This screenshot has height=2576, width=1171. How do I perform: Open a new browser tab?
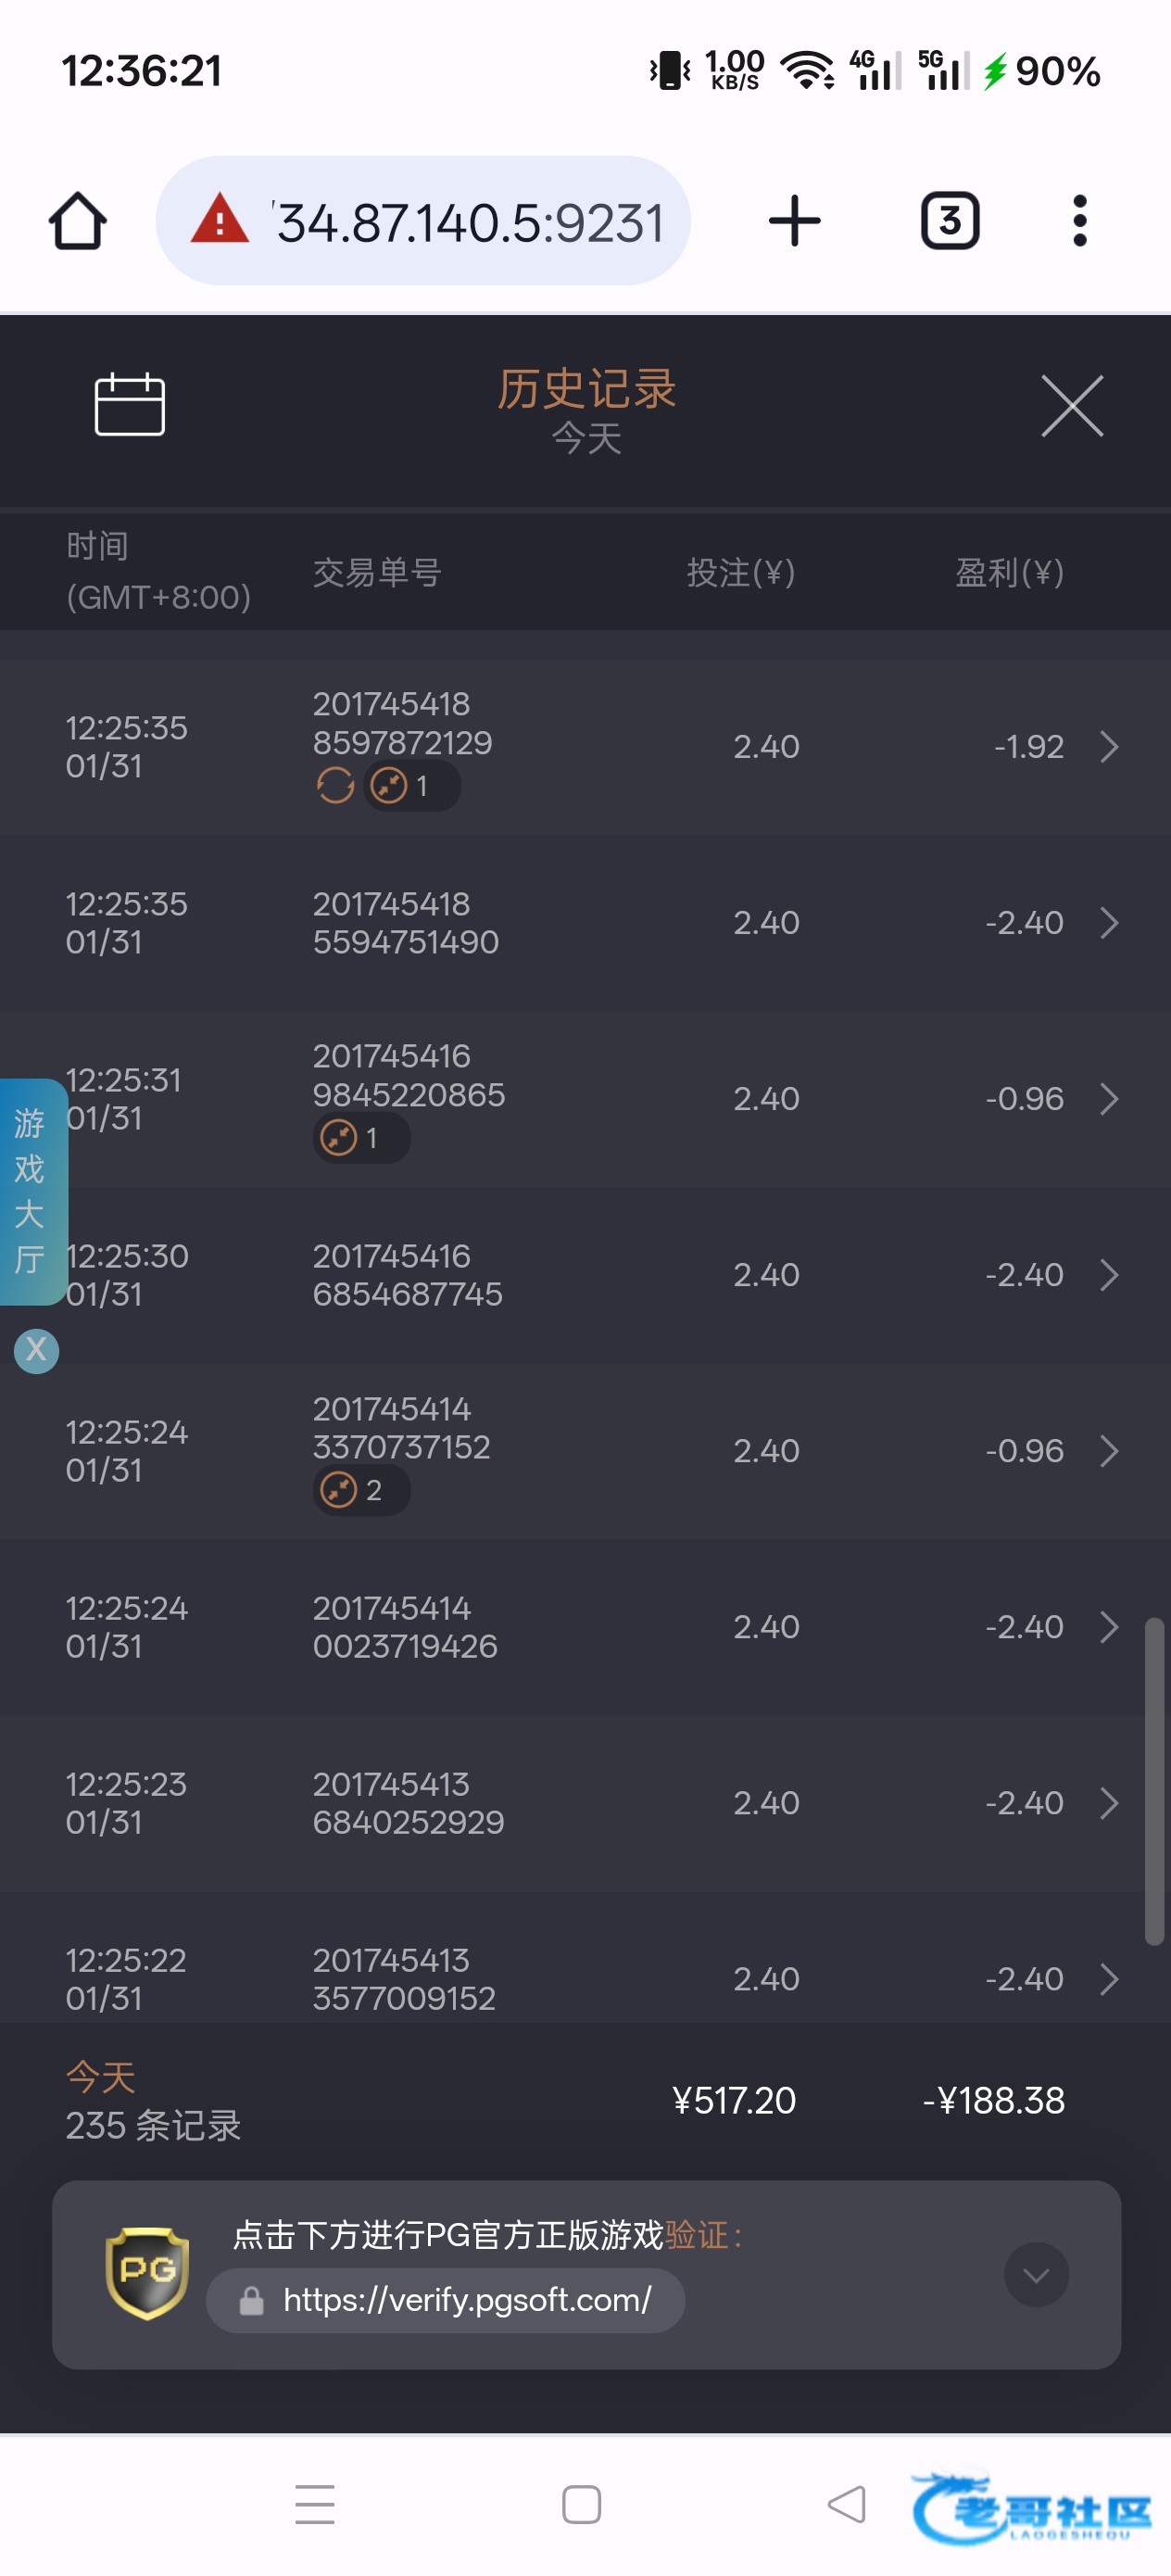794,221
